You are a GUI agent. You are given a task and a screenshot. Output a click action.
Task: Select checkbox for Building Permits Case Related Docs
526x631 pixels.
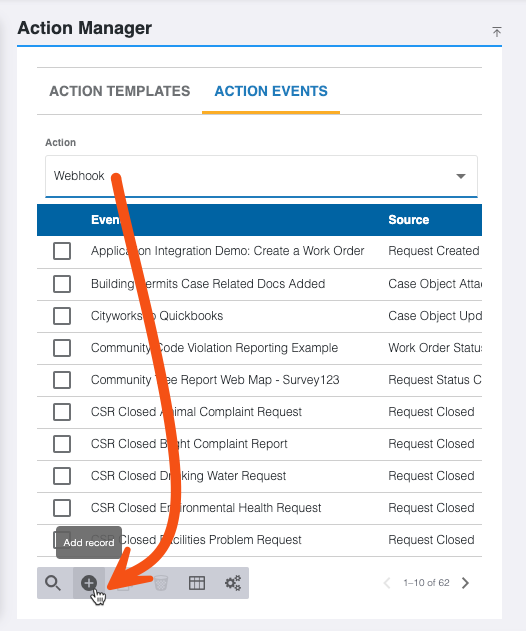click(62, 284)
